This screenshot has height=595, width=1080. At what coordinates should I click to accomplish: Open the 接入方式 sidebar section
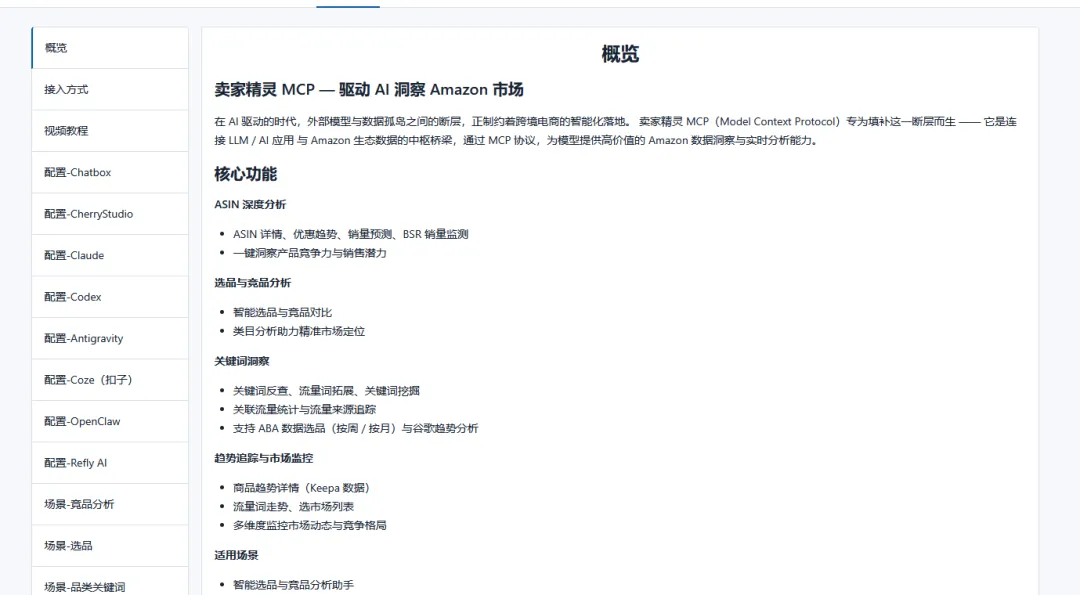[110, 90]
